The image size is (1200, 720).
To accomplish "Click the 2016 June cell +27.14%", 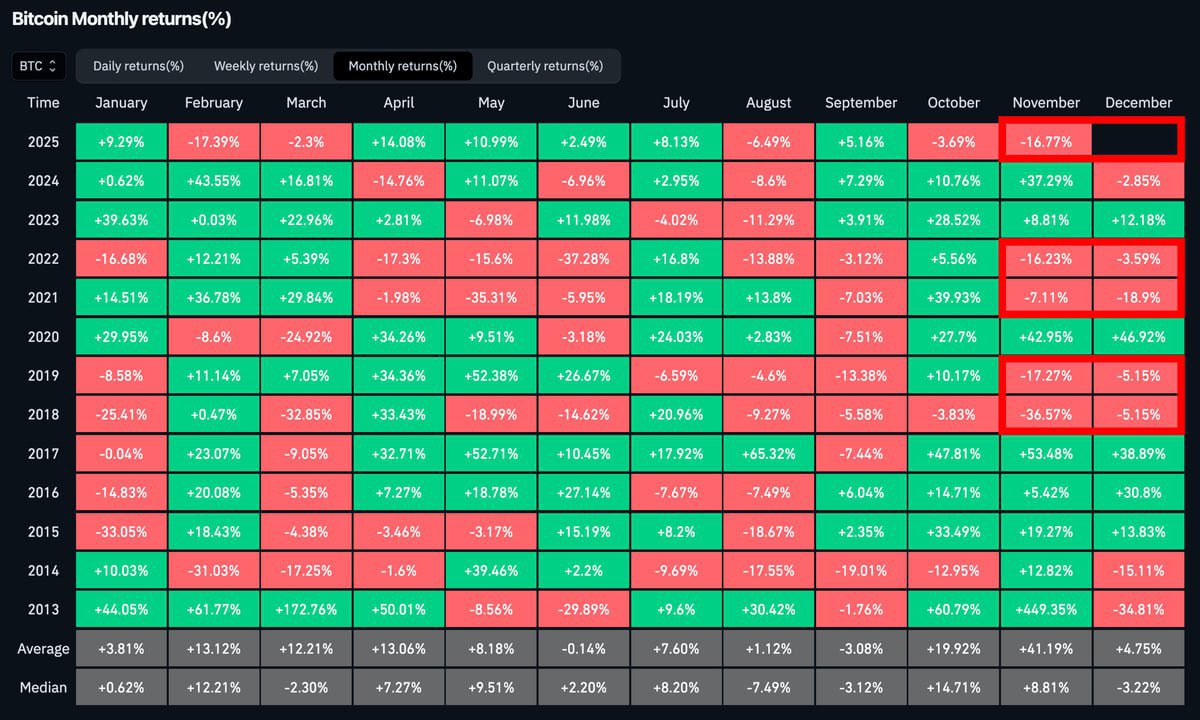I will (584, 493).
